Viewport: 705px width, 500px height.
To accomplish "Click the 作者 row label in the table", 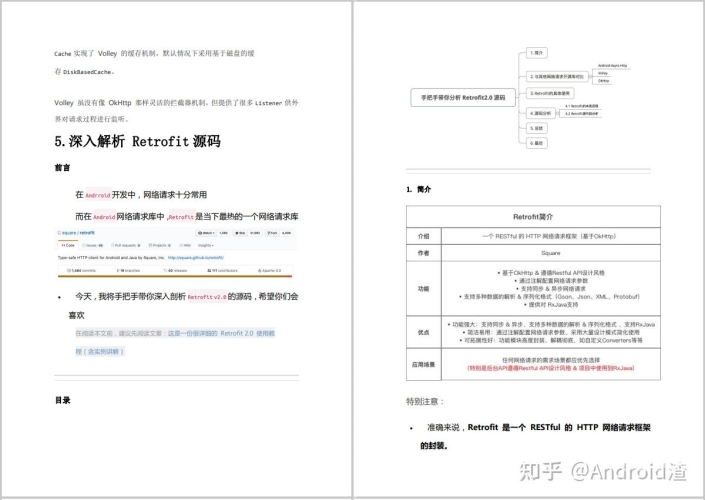I will point(424,253).
